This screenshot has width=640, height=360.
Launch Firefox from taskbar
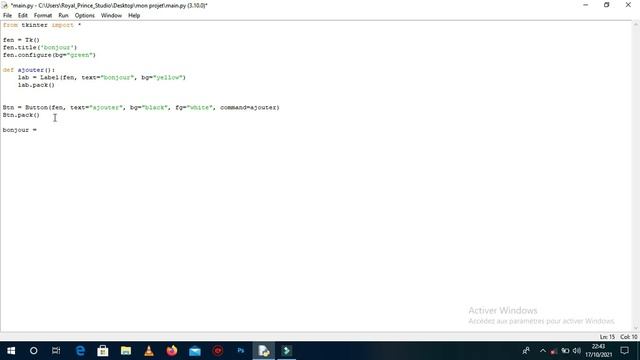tap(172, 351)
